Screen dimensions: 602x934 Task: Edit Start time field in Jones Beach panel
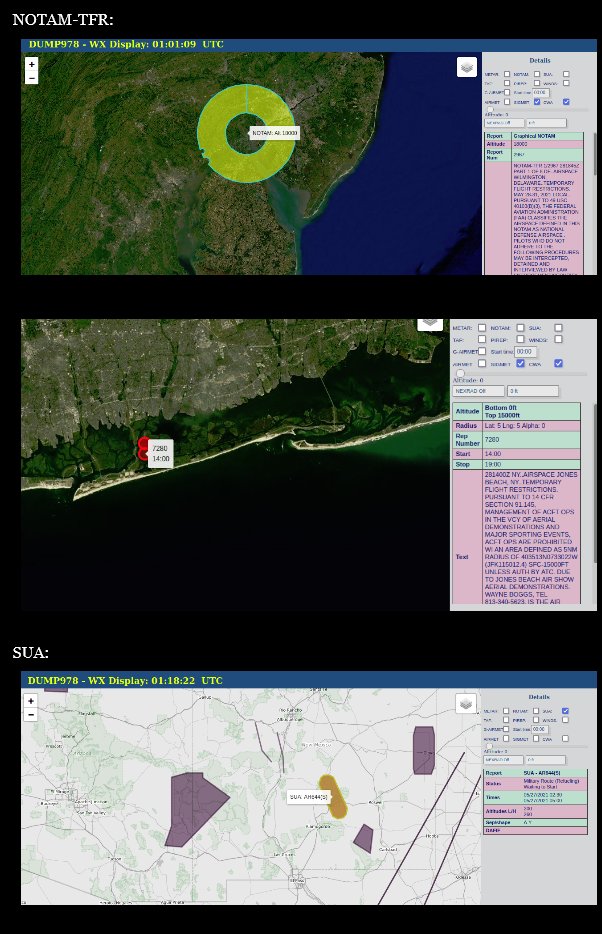526,351
